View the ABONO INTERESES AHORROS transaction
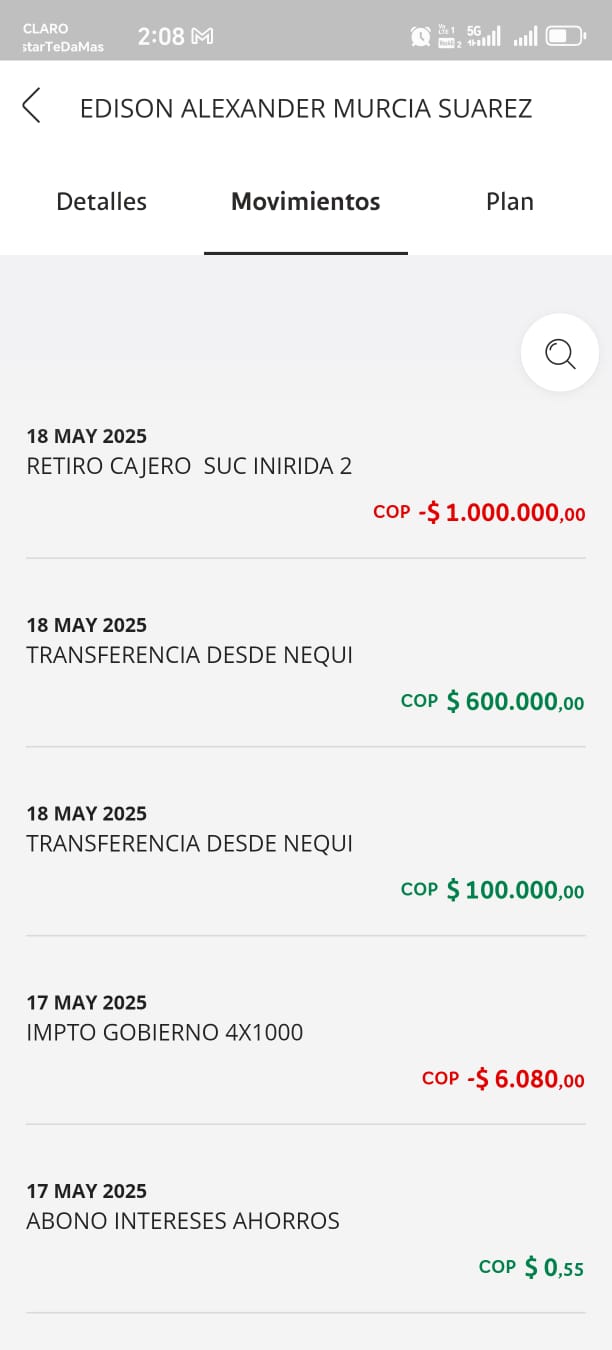 183,1221
